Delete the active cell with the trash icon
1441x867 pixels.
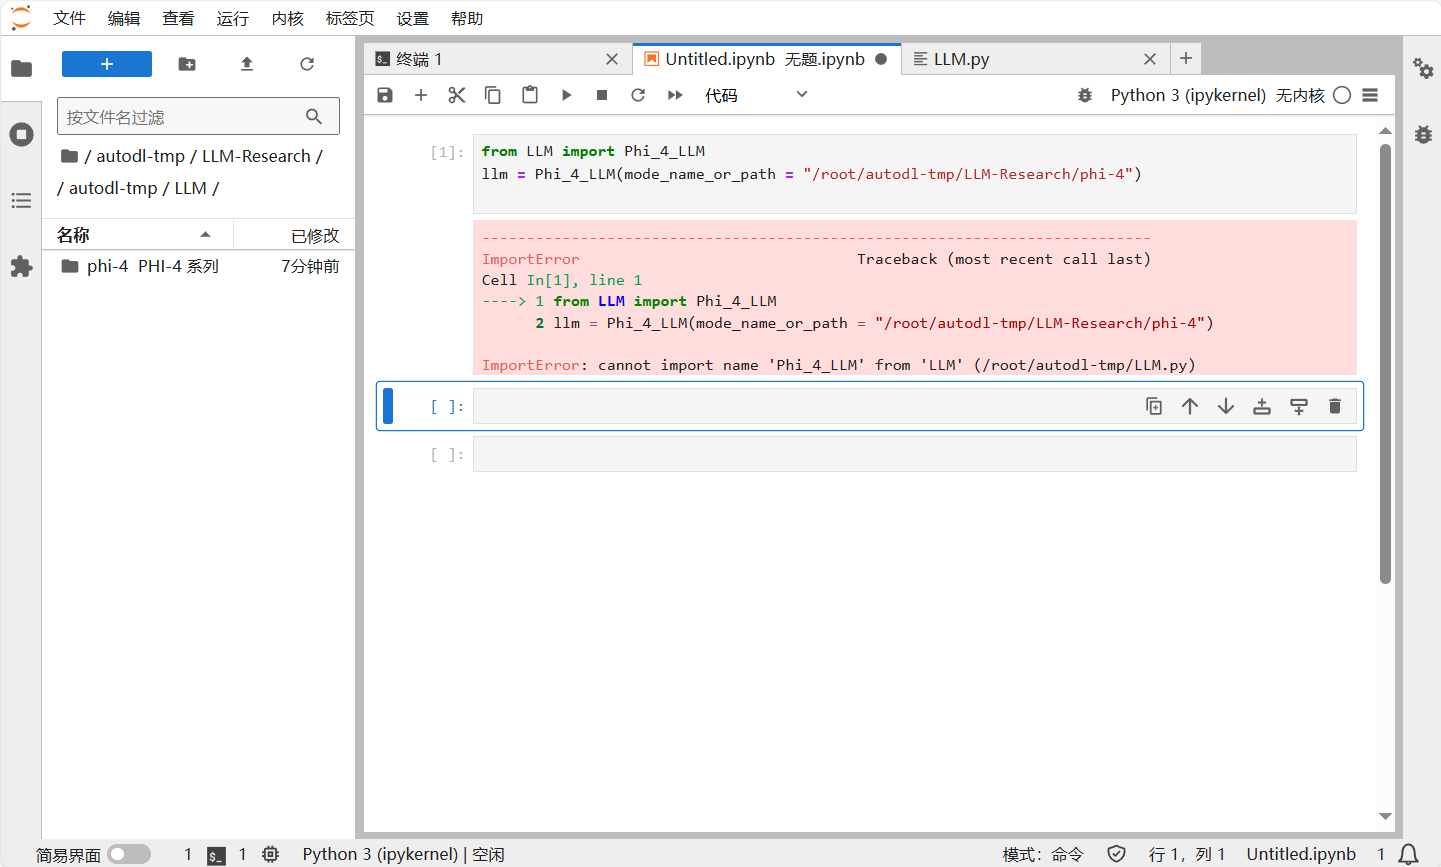point(1334,406)
